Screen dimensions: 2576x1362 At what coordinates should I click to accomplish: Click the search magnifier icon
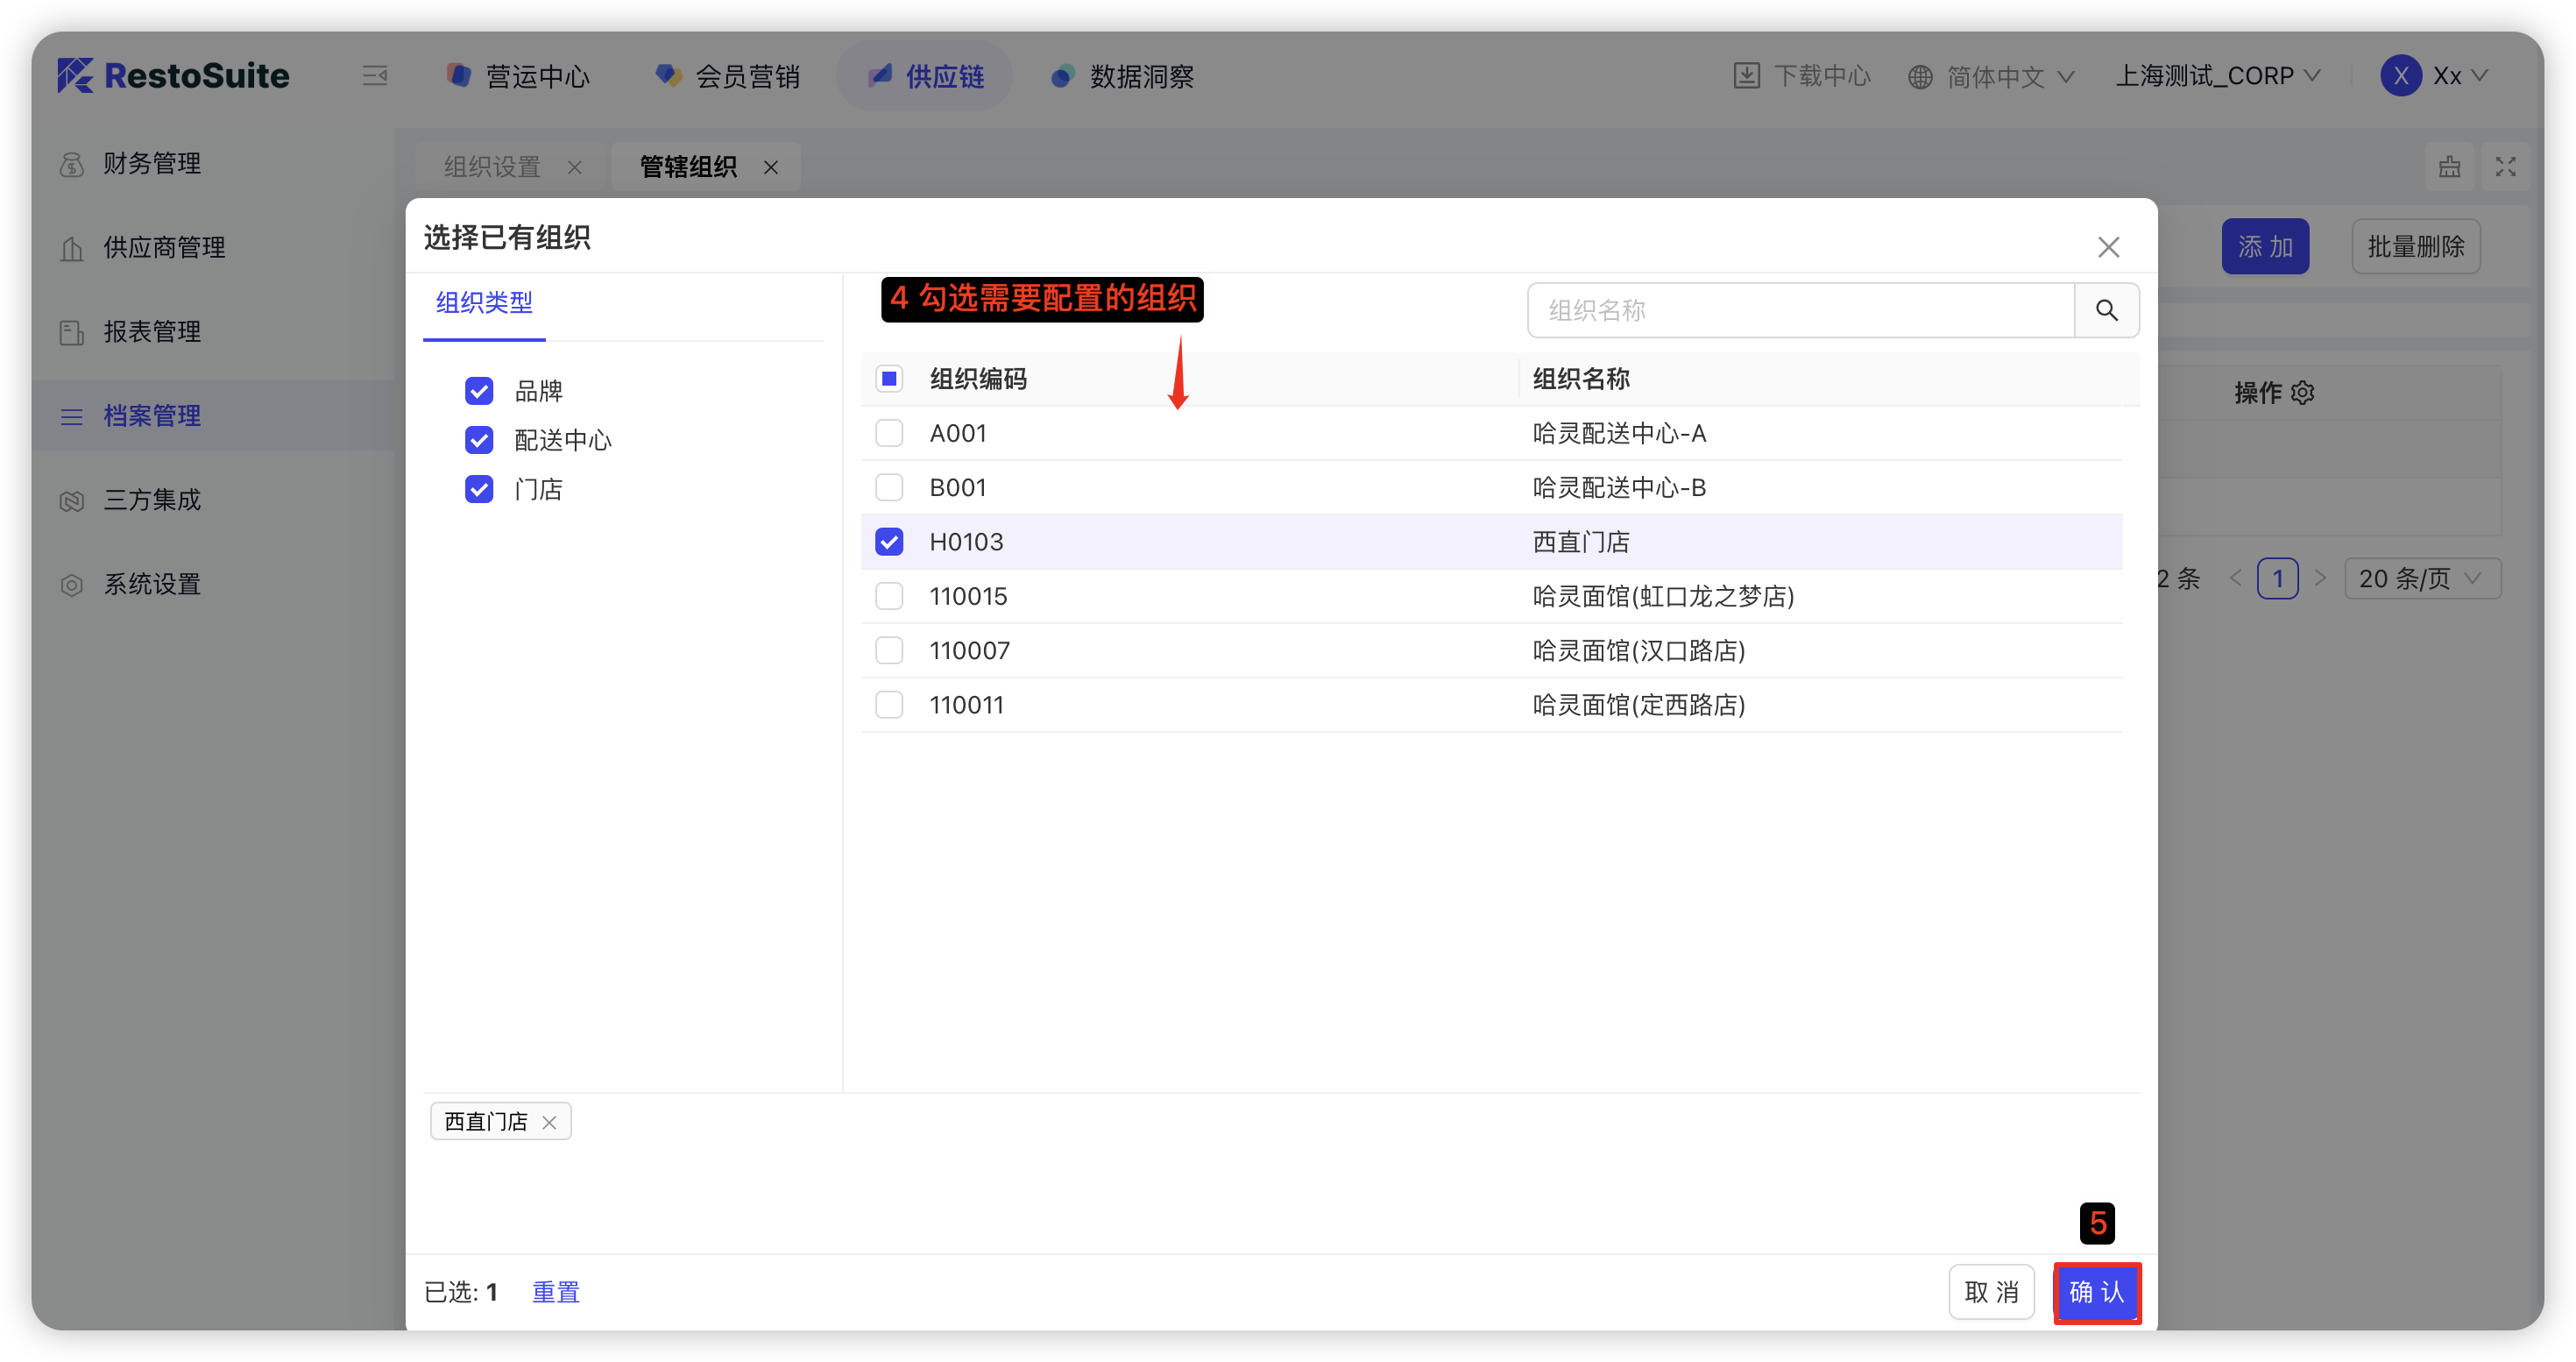coord(2106,310)
